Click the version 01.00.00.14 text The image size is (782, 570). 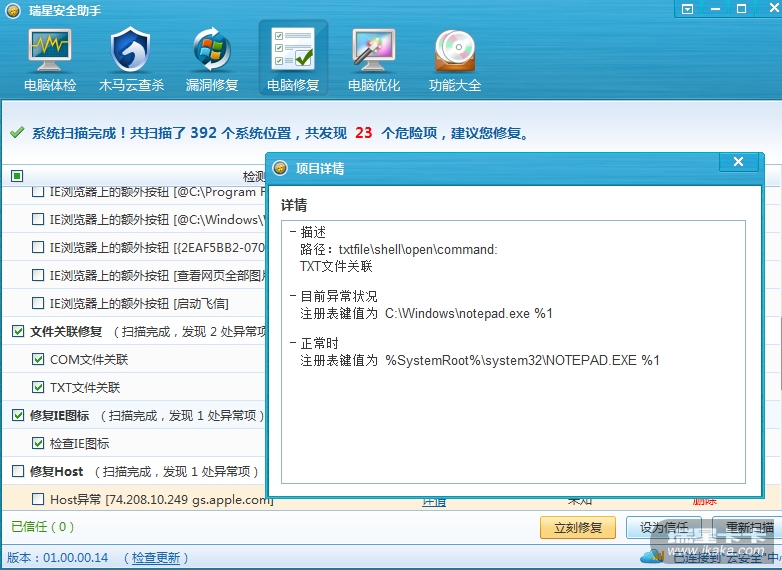pyautogui.click(x=75, y=558)
